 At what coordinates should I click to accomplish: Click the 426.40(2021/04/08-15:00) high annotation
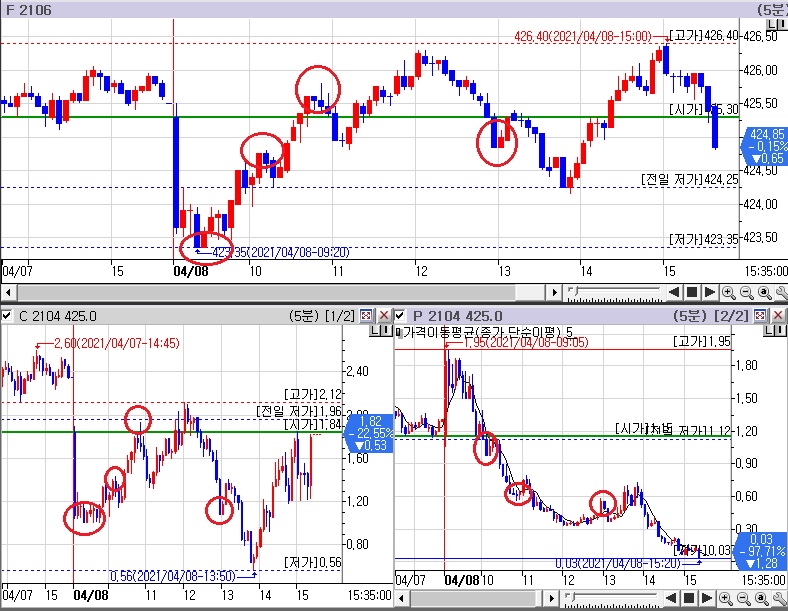click(x=583, y=36)
